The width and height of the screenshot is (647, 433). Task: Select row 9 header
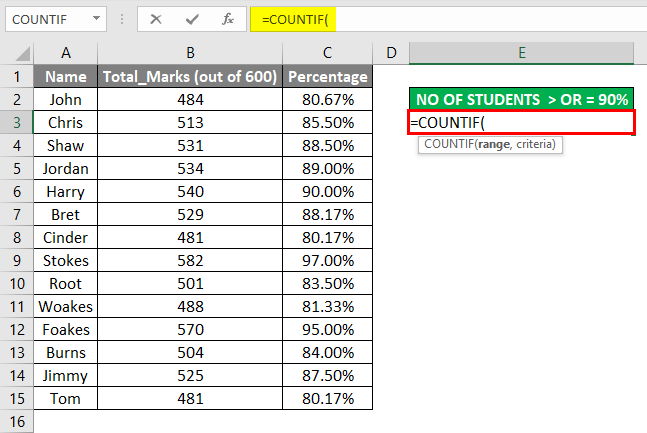click(x=16, y=259)
